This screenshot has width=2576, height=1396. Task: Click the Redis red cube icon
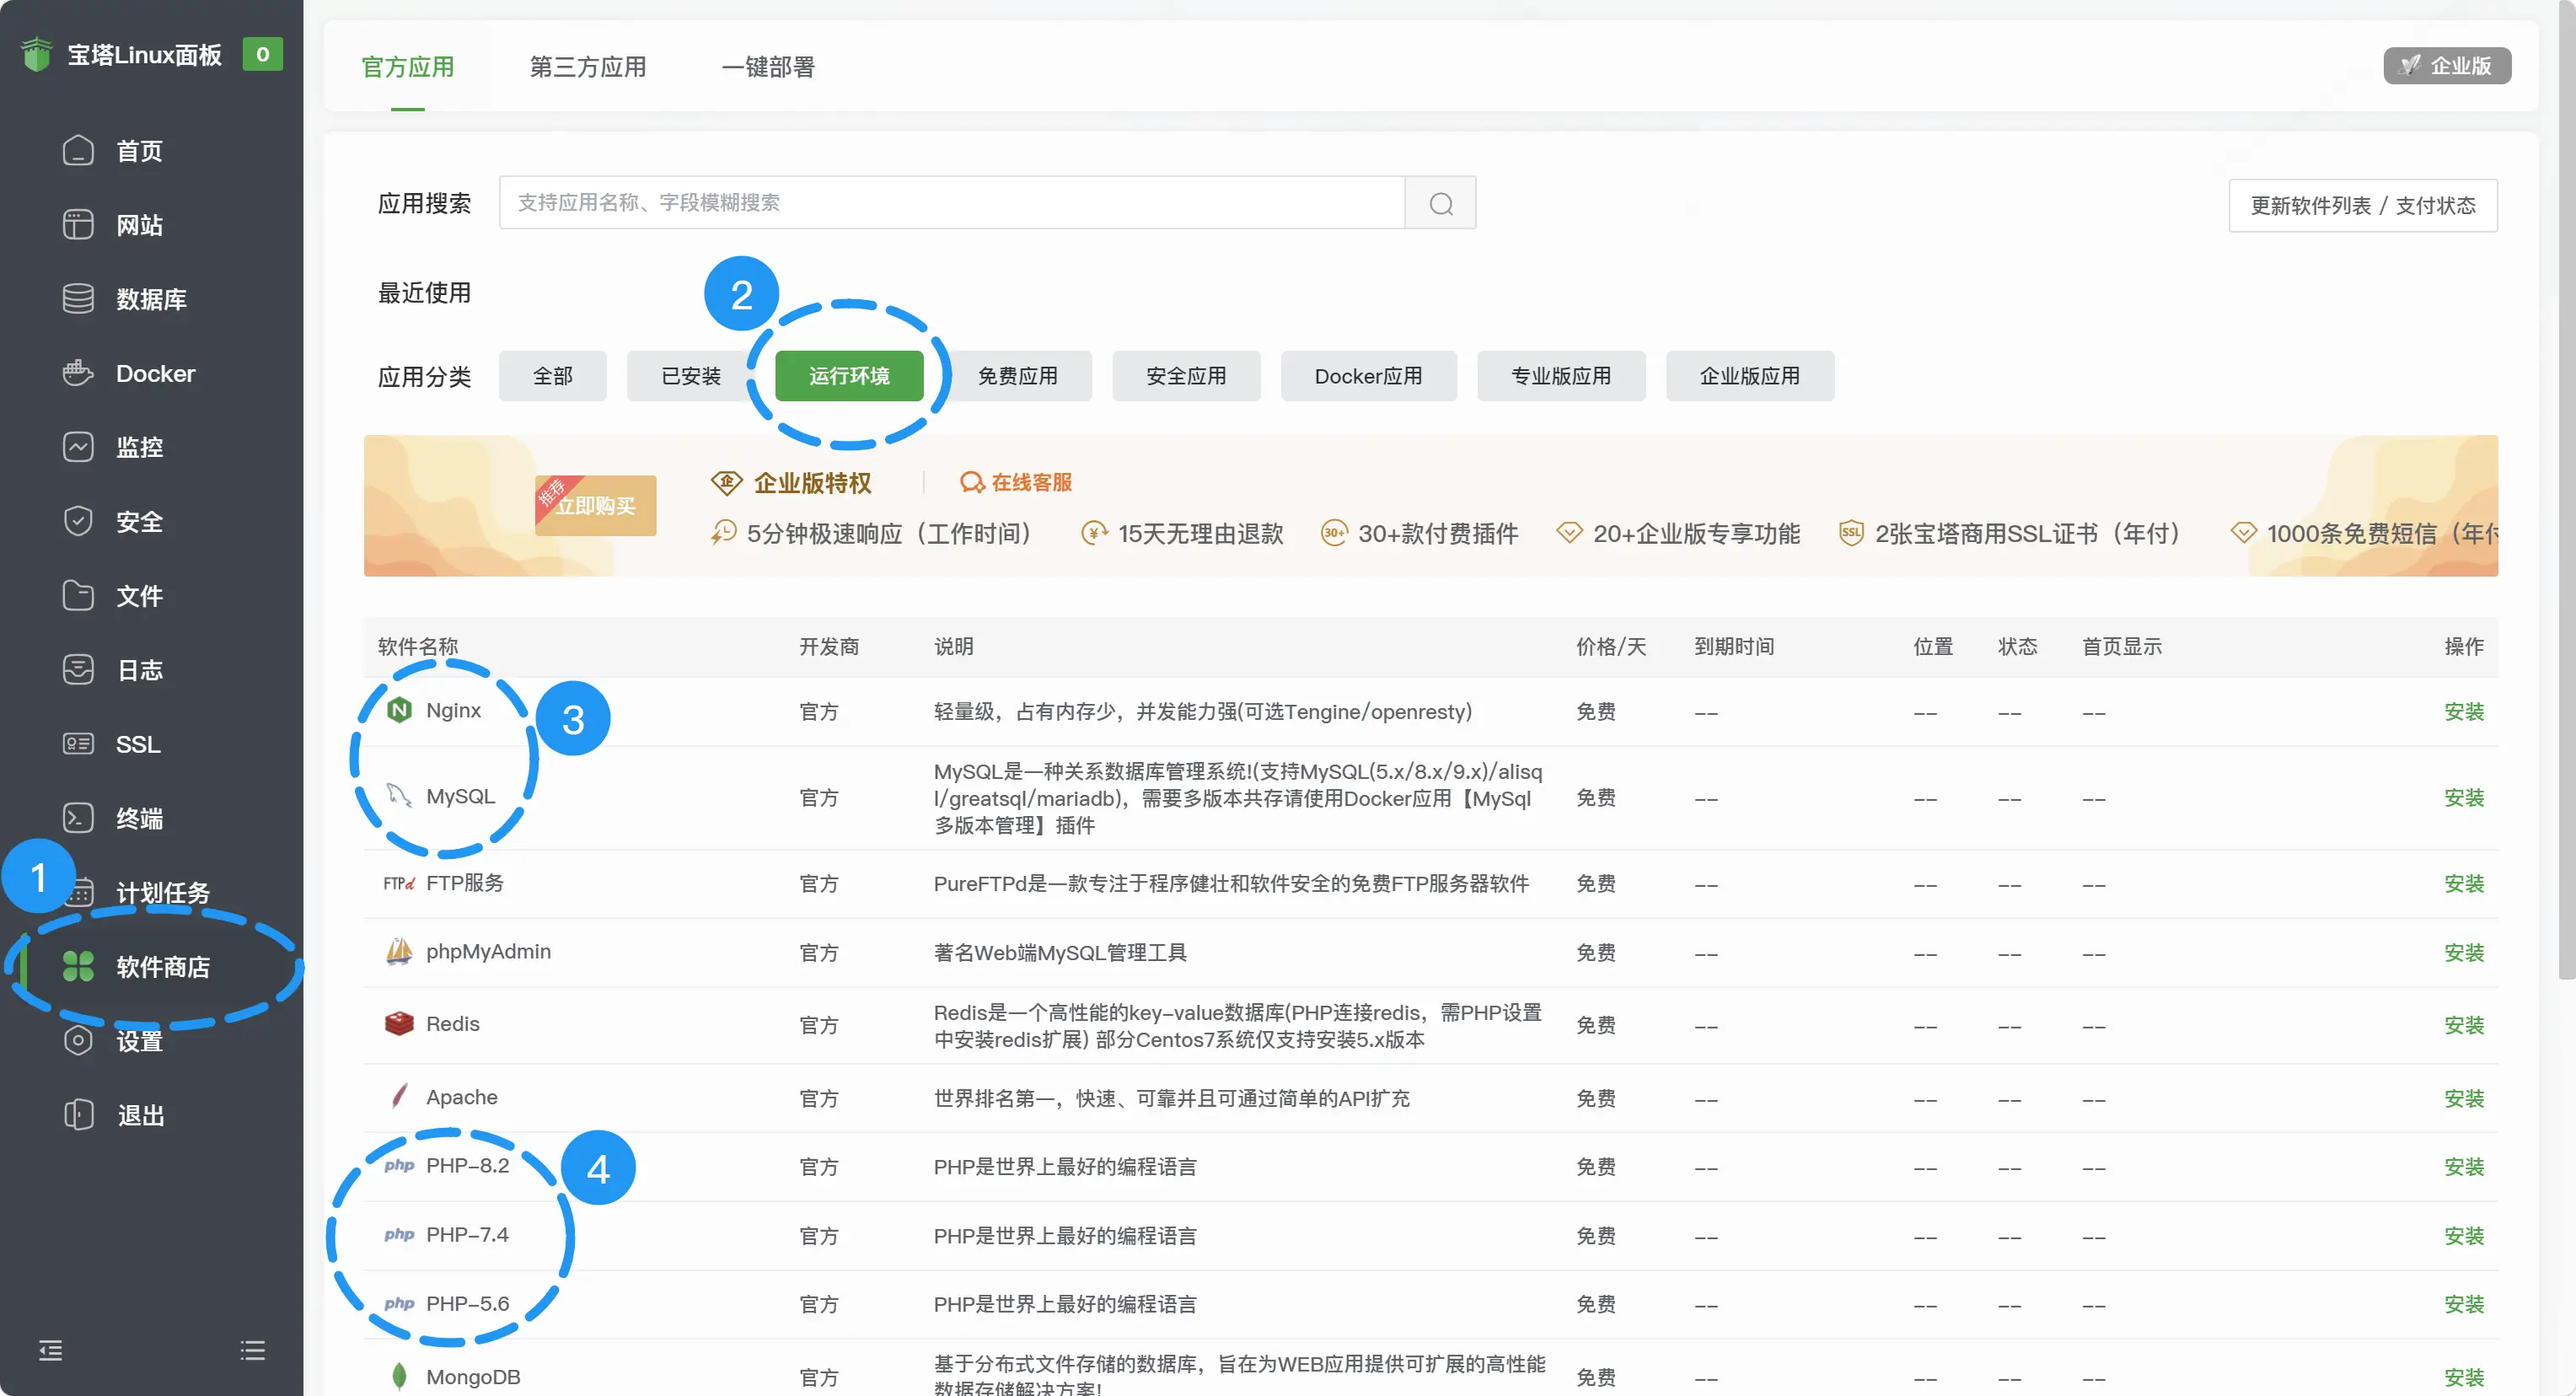399,1024
